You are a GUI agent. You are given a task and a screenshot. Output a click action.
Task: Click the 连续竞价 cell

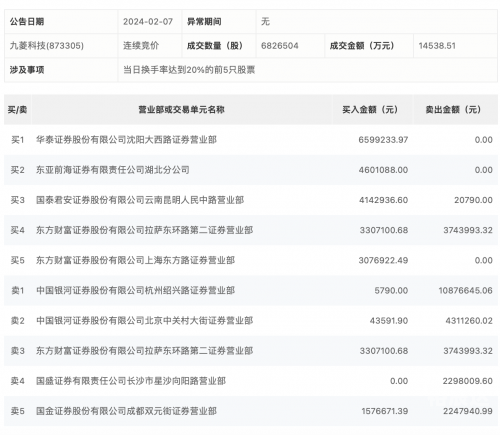tap(141, 46)
